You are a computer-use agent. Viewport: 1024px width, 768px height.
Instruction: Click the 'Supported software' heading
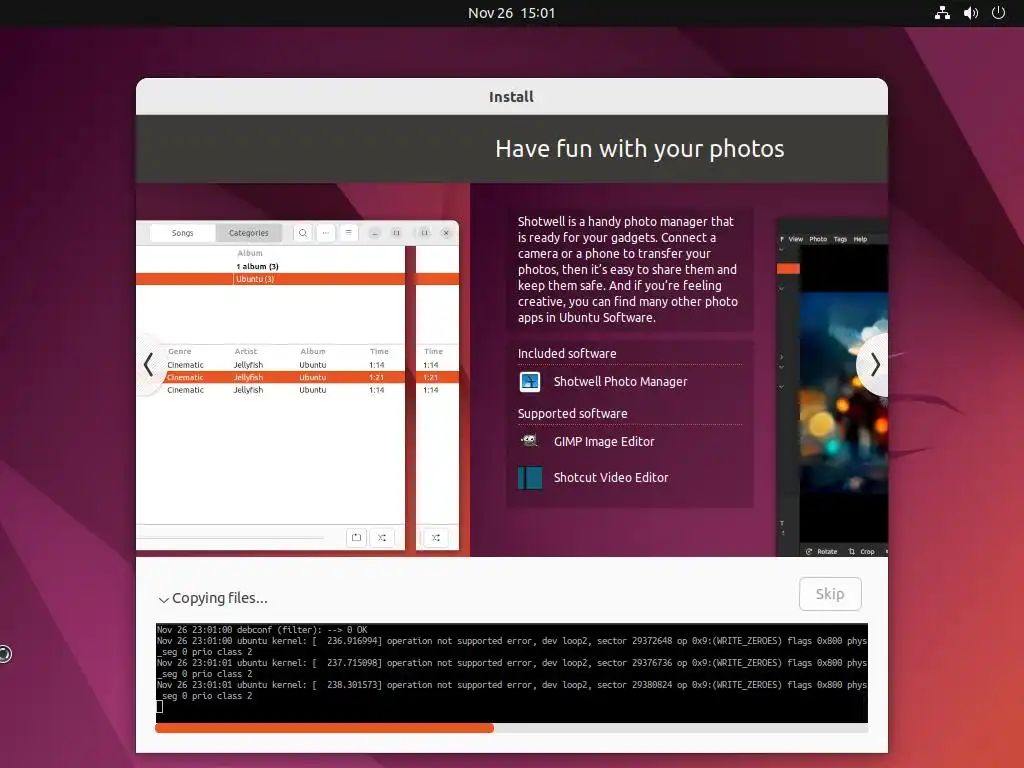pyautogui.click(x=572, y=413)
